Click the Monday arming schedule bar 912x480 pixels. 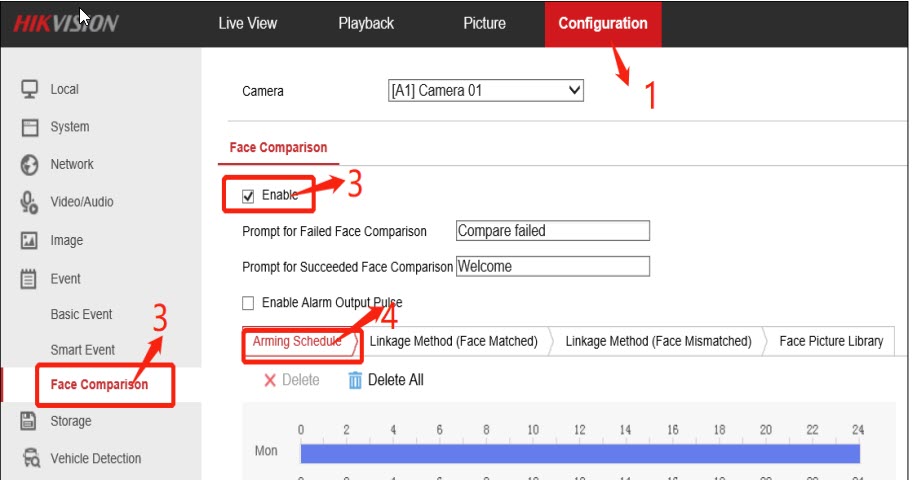[580, 453]
